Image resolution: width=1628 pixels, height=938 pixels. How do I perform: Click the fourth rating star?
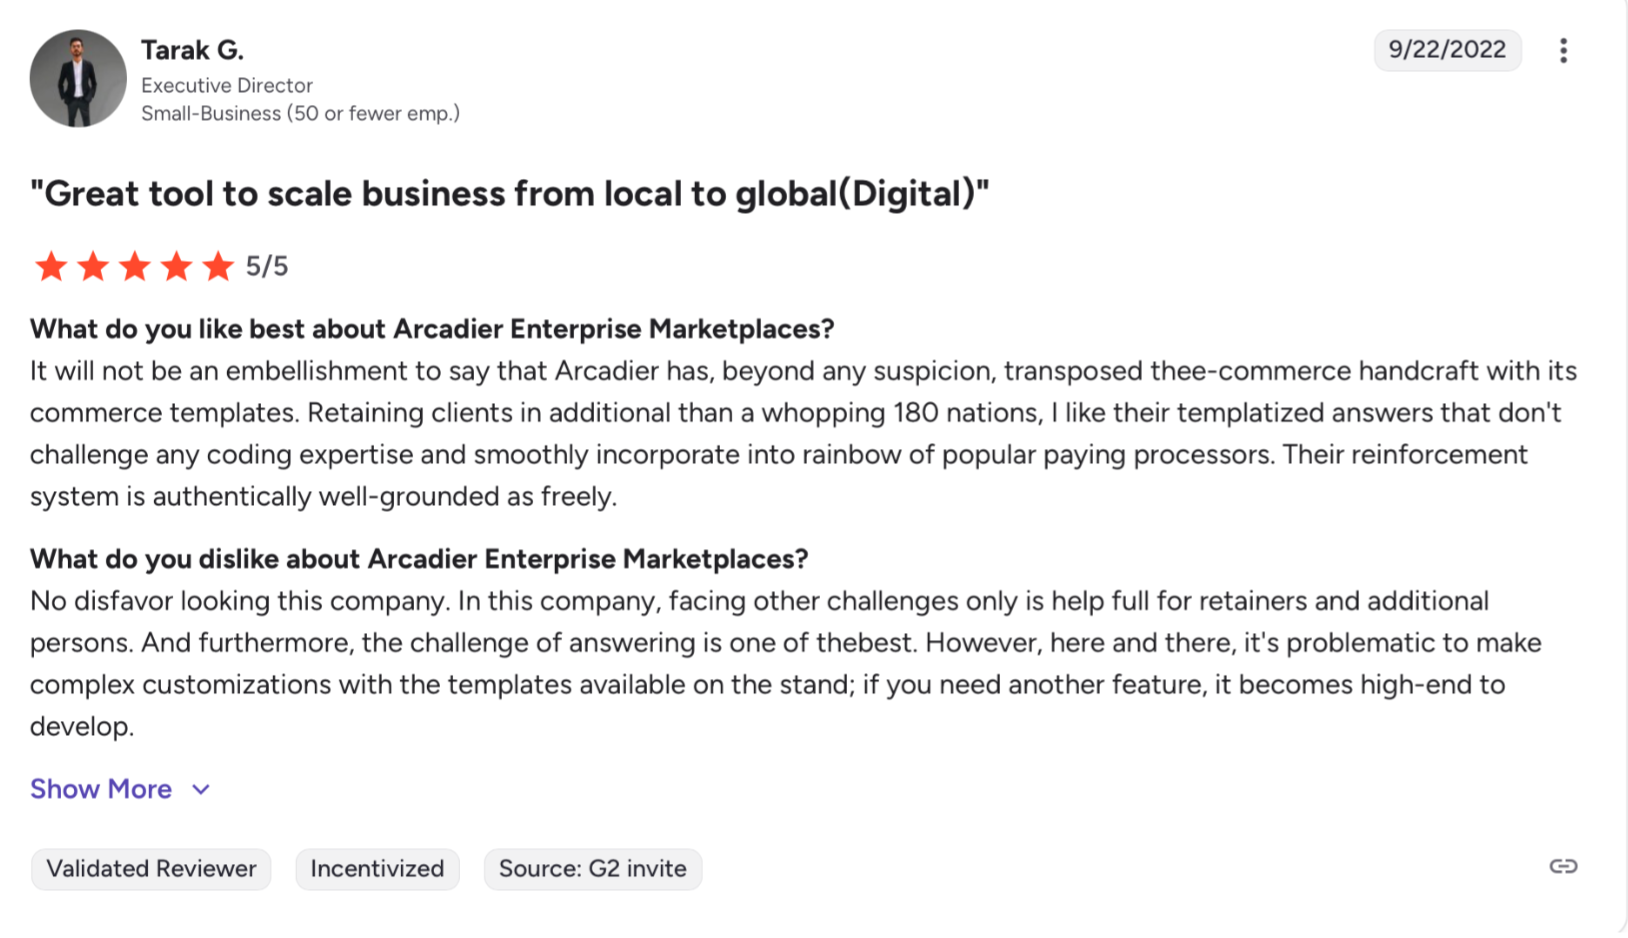coord(177,267)
